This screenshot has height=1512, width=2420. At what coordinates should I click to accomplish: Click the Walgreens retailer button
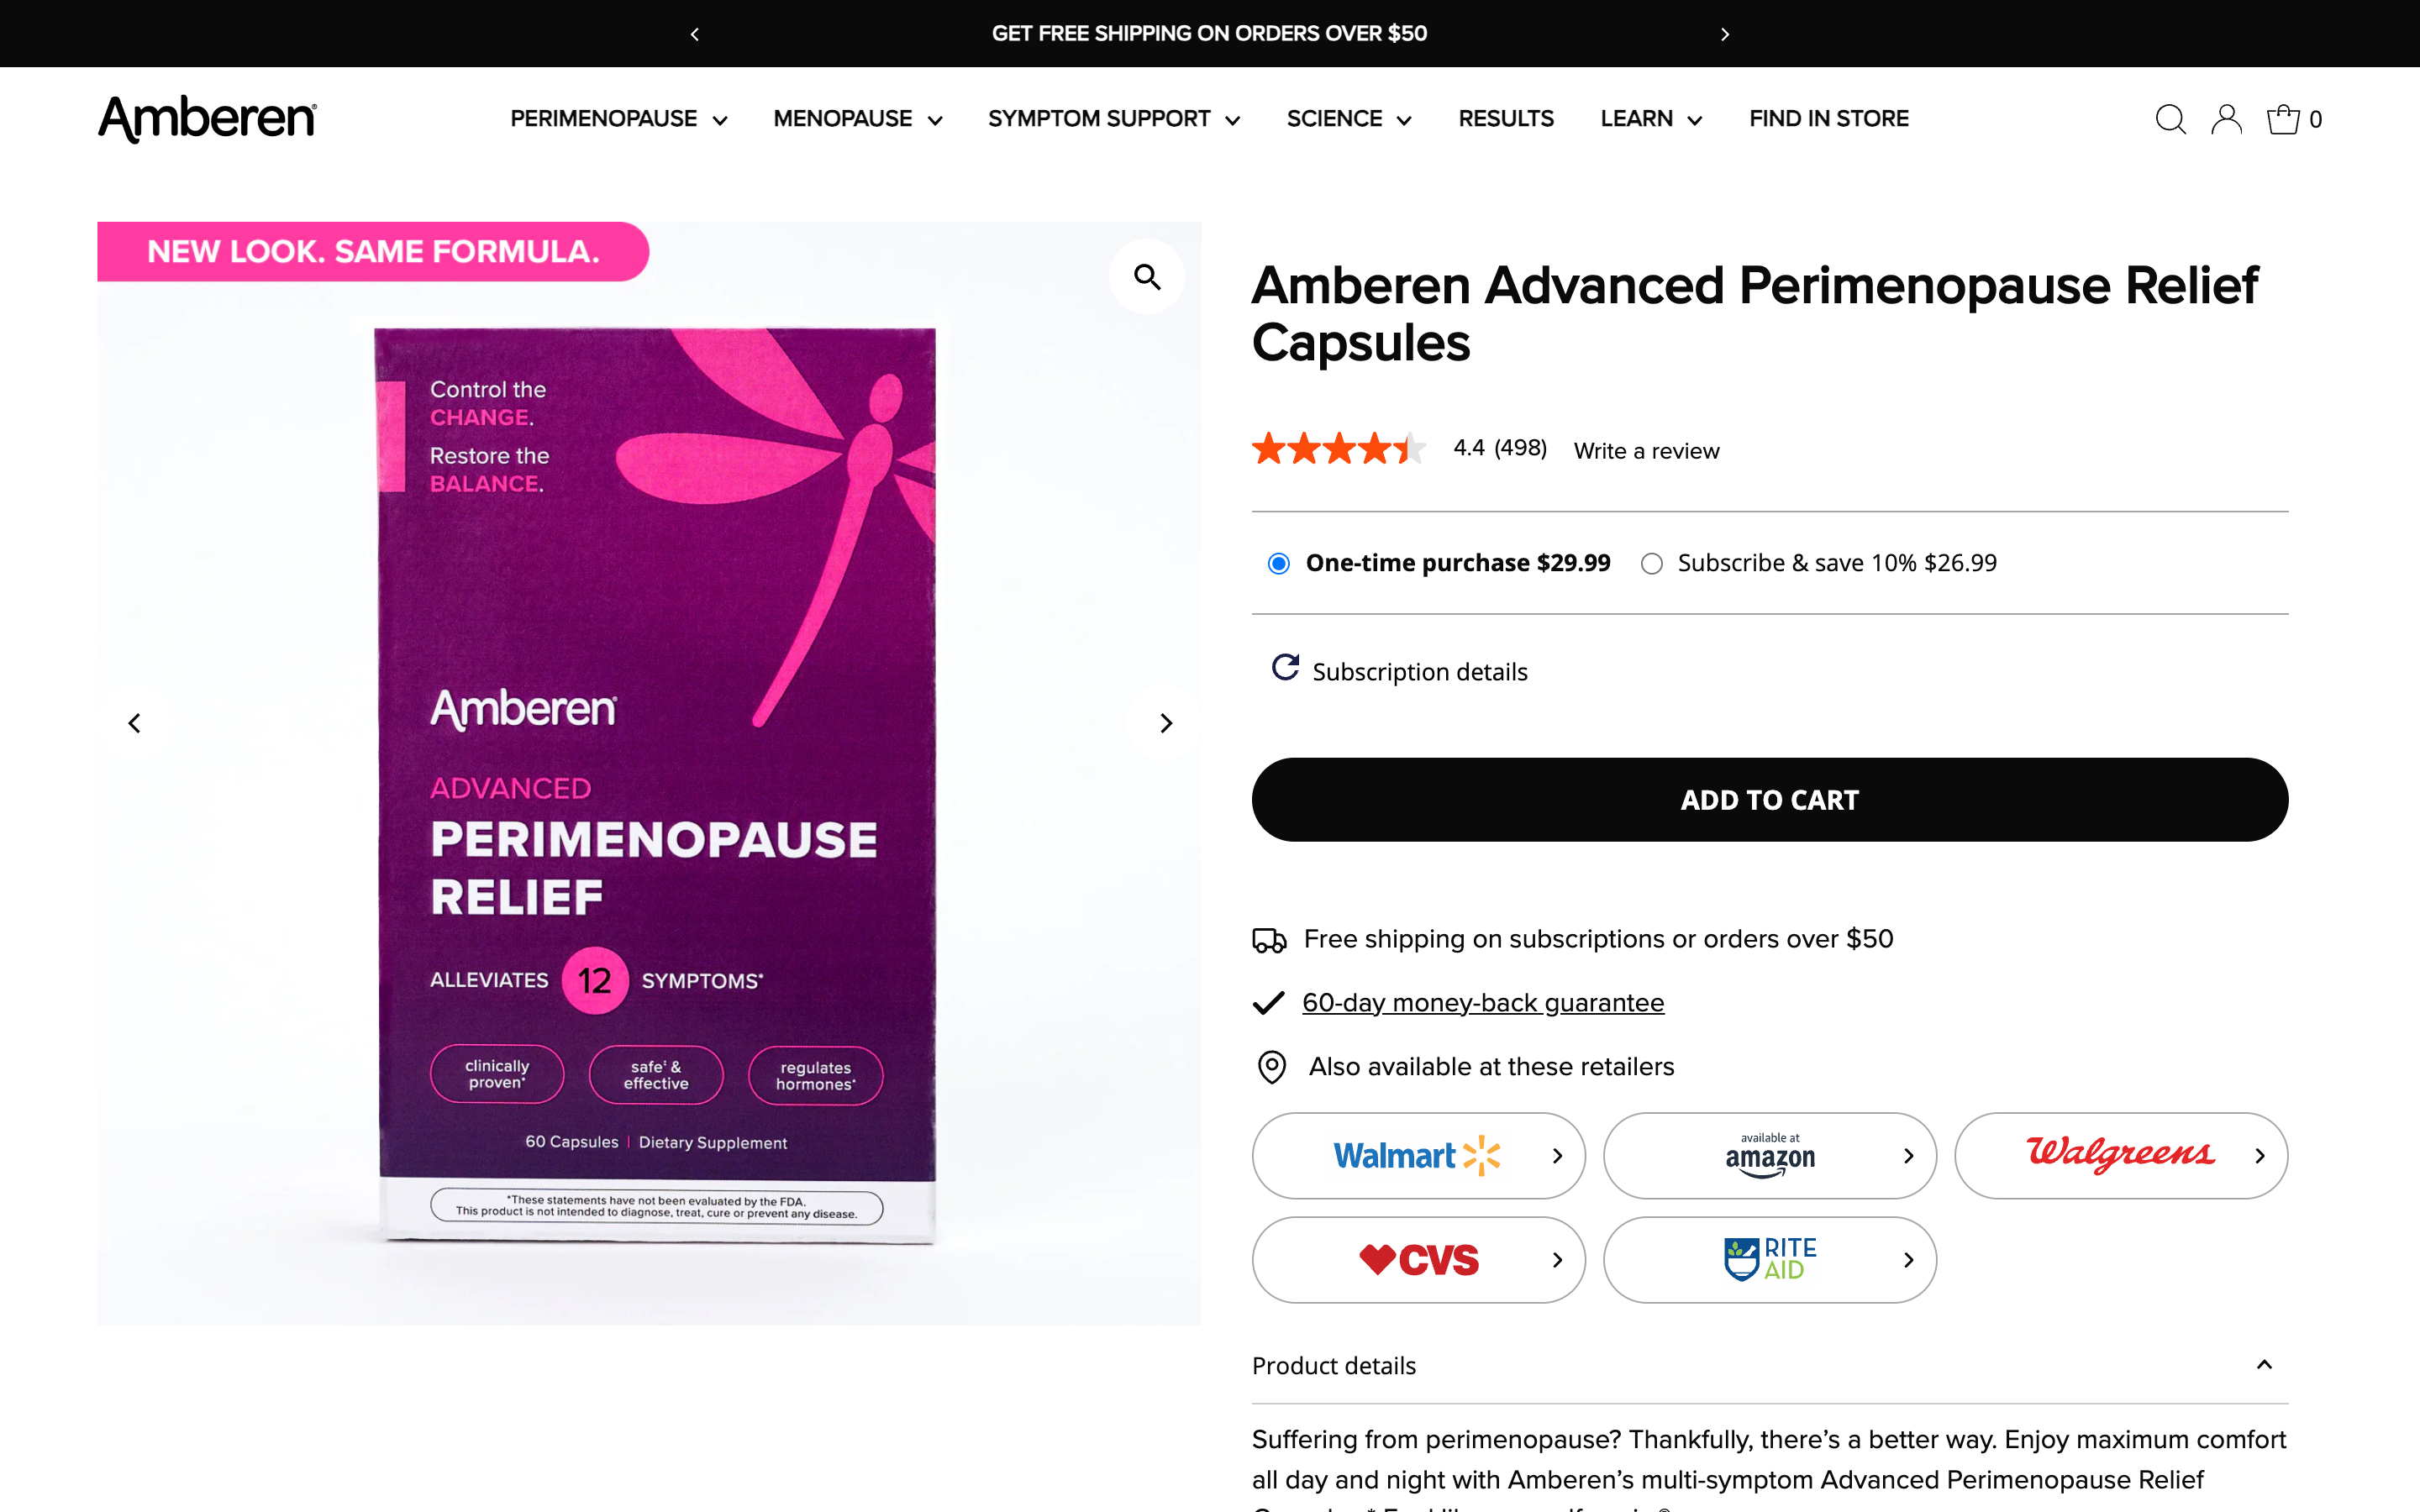point(2120,1155)
